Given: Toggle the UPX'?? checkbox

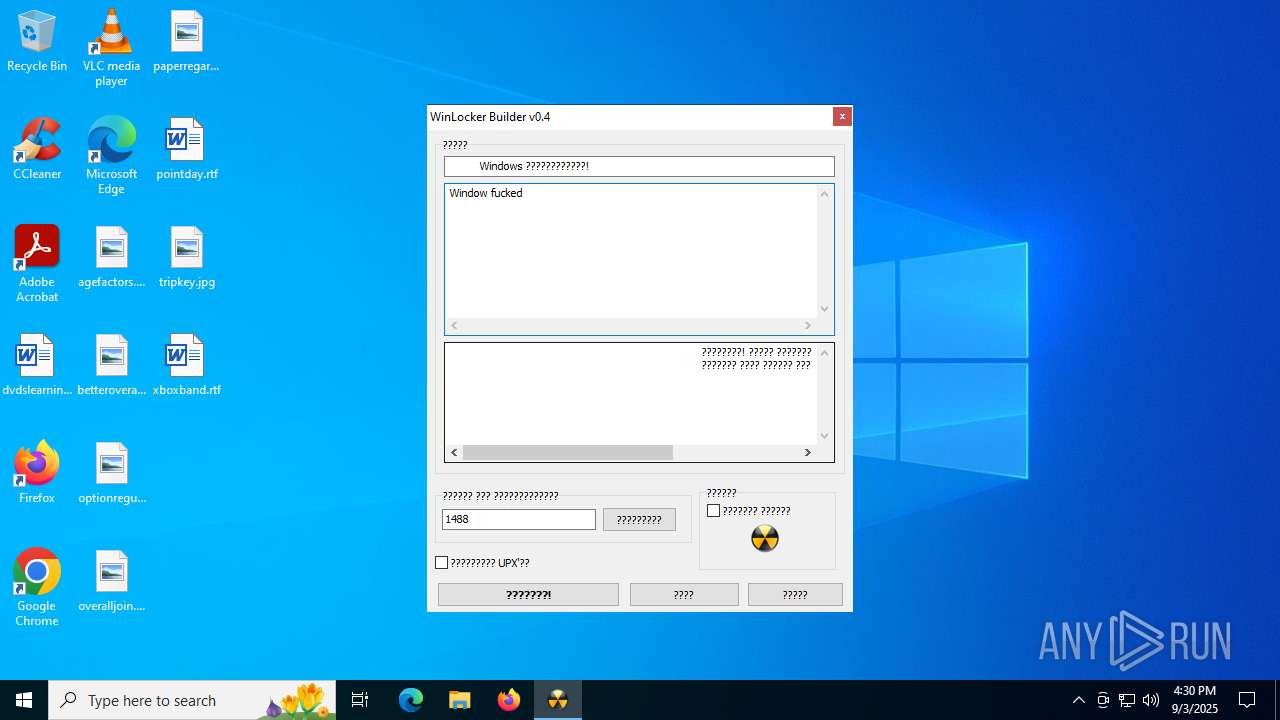Looking at the screenshot, I should point(441,563).
